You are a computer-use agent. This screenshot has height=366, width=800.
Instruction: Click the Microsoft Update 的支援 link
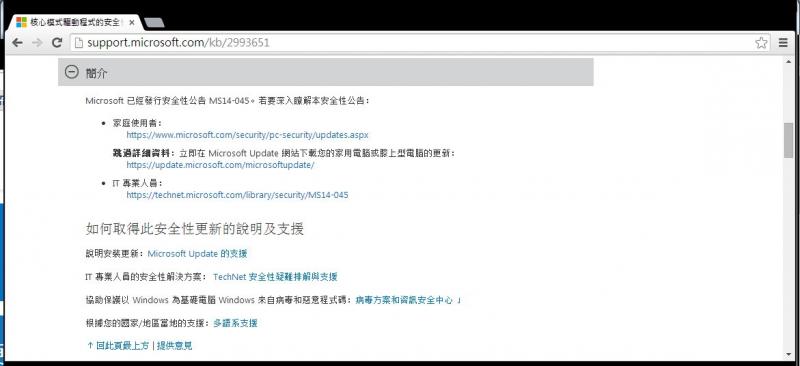click(x=197, y=254)
